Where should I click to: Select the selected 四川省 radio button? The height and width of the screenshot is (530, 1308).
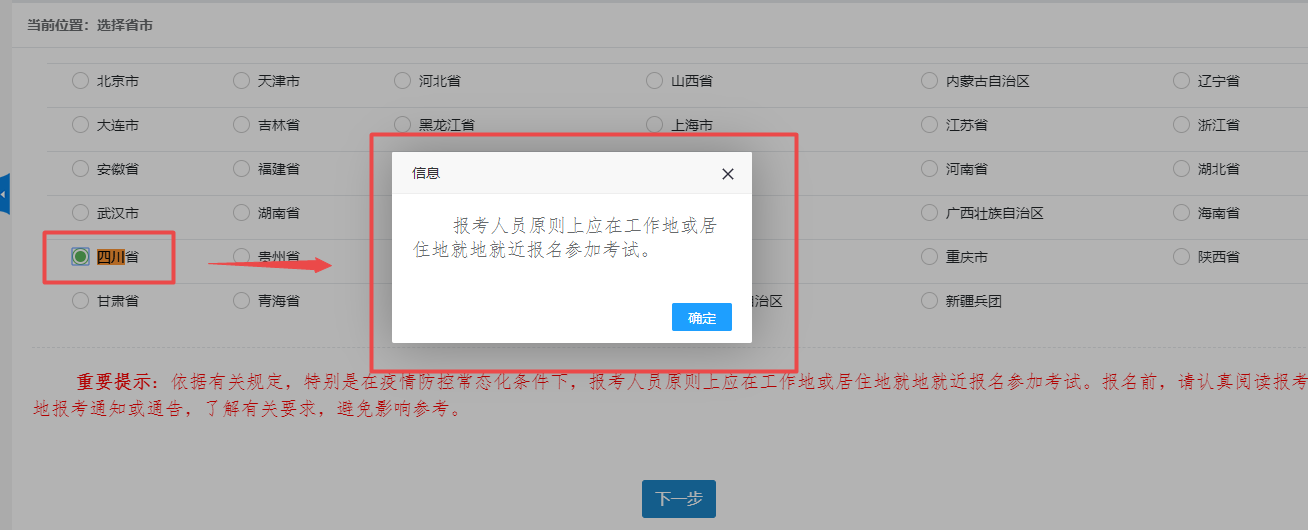pos(80,257)
